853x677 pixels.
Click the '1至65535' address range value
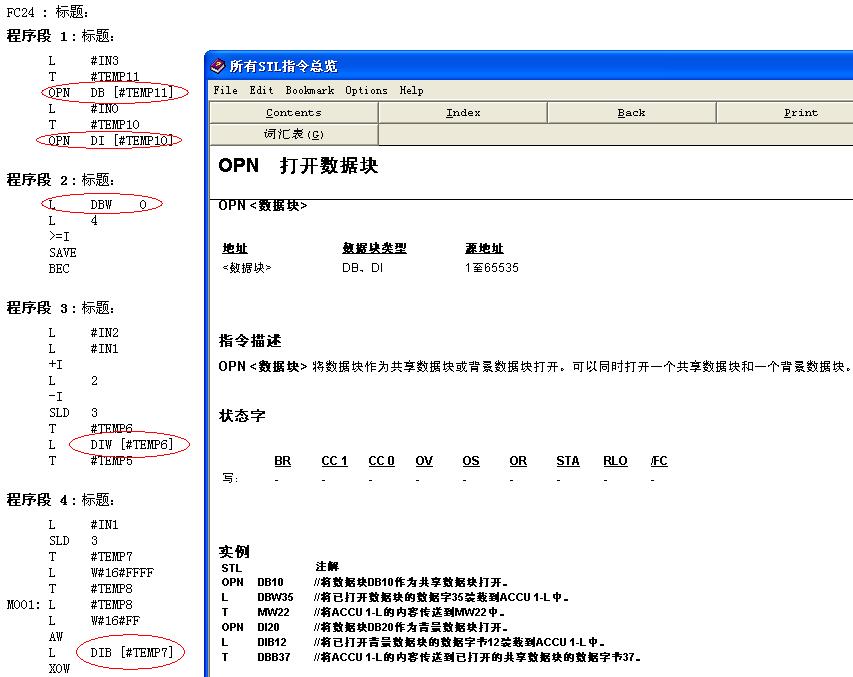[x=492, y=268]
